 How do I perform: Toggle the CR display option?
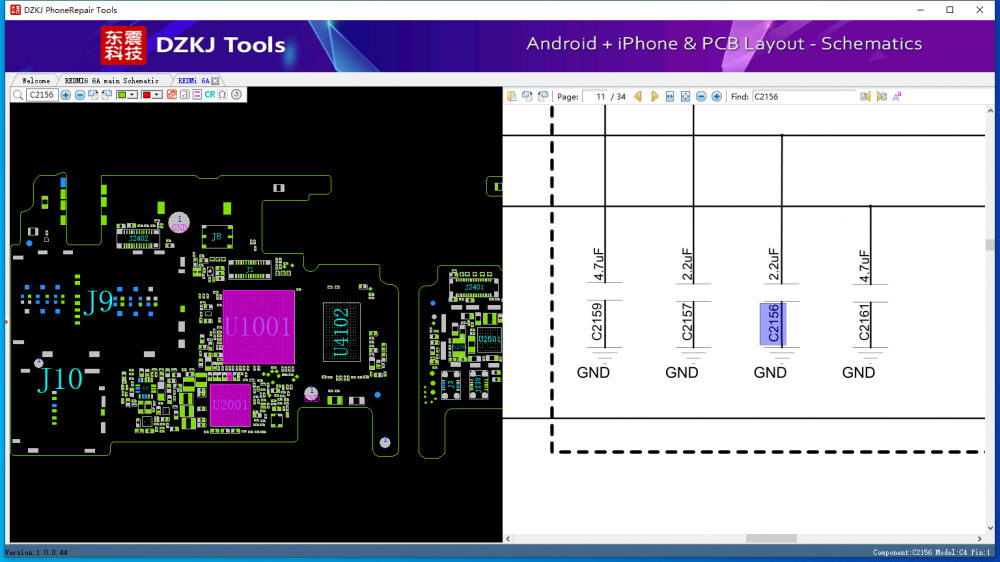coord(210,95)
